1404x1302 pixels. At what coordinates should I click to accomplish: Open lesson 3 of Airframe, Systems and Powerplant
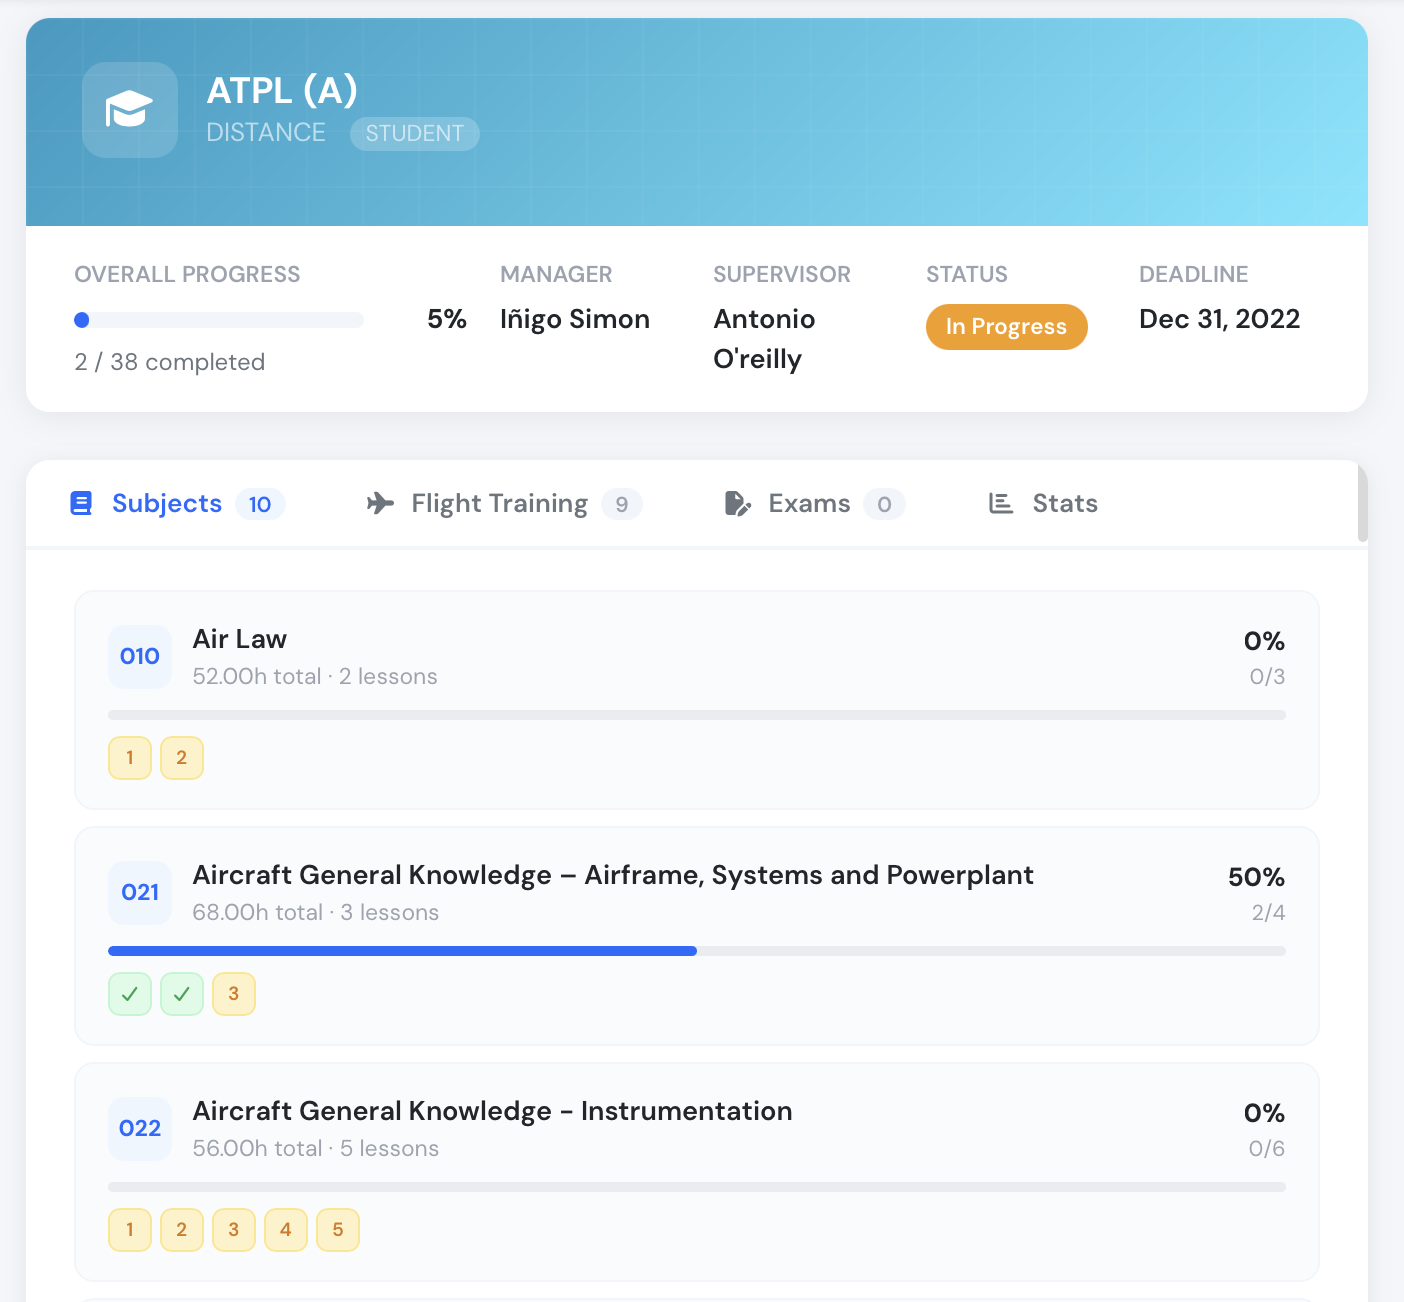(x=234, y=994)
